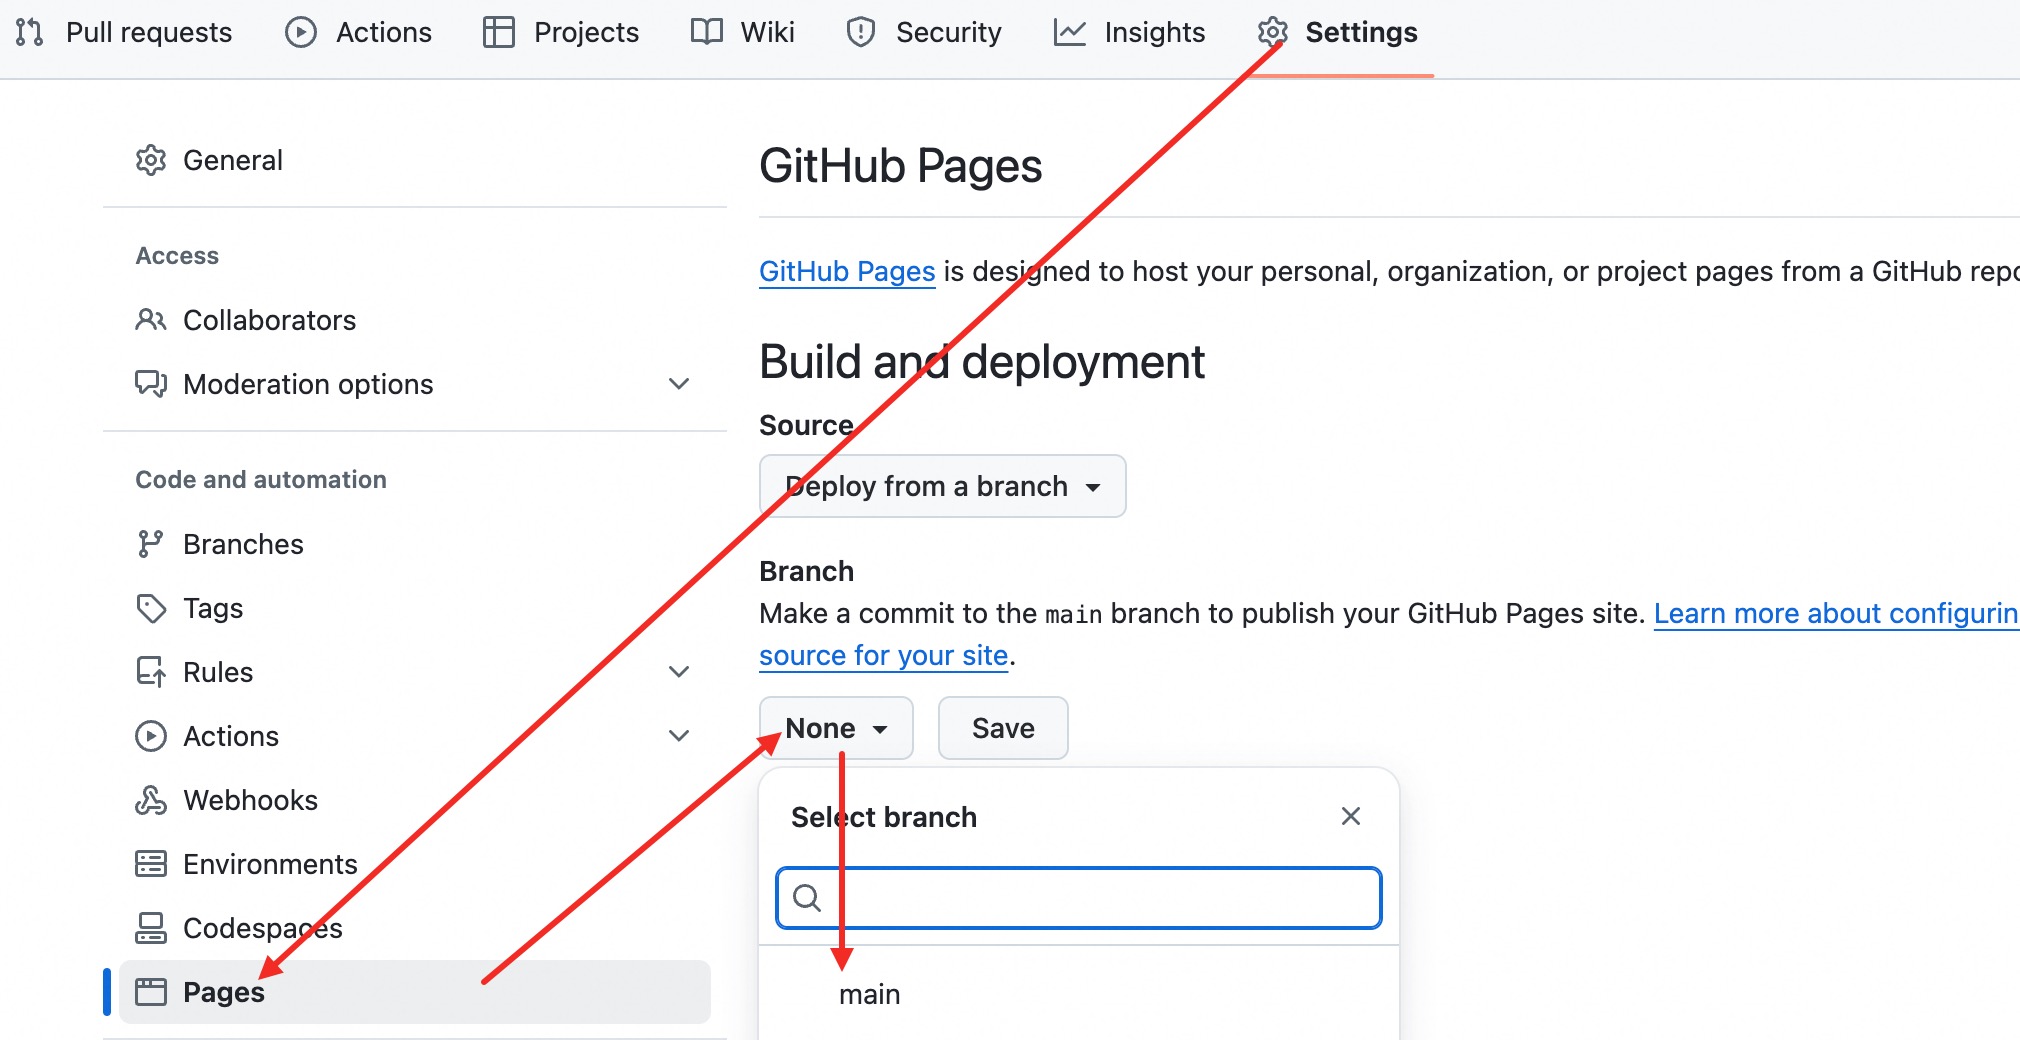Viewport: 2020px width, 1040px height.
Task: Open Learn more about configuring link
Action: click(x=1836, y=614)
